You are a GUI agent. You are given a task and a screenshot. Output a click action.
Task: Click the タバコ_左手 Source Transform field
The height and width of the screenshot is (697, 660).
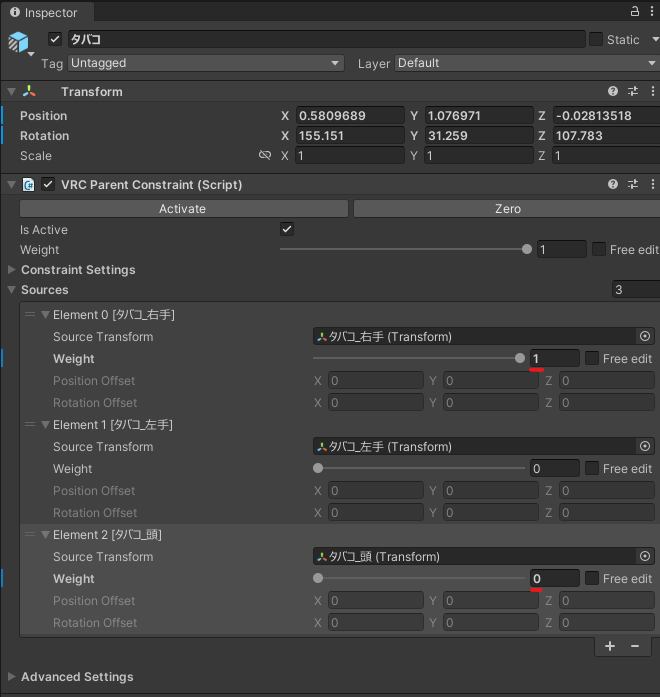pyautogui.click(x=476, y=446)
